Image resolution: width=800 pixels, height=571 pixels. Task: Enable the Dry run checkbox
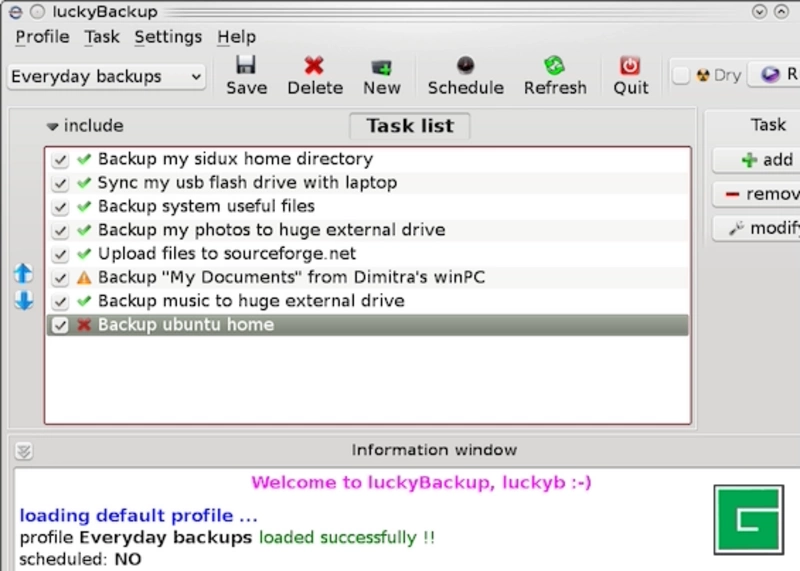click(x=681, y=75)
